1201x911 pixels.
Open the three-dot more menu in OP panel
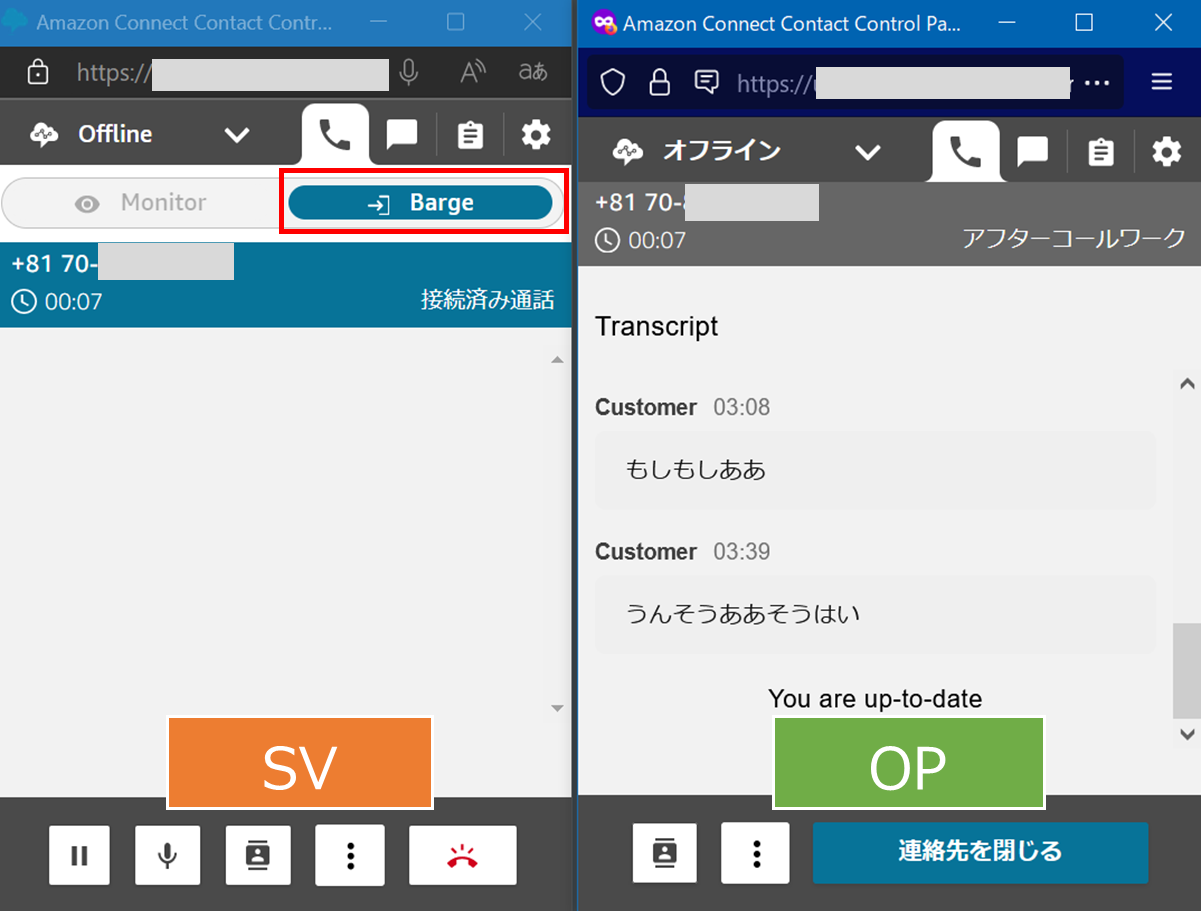[756, 852]
